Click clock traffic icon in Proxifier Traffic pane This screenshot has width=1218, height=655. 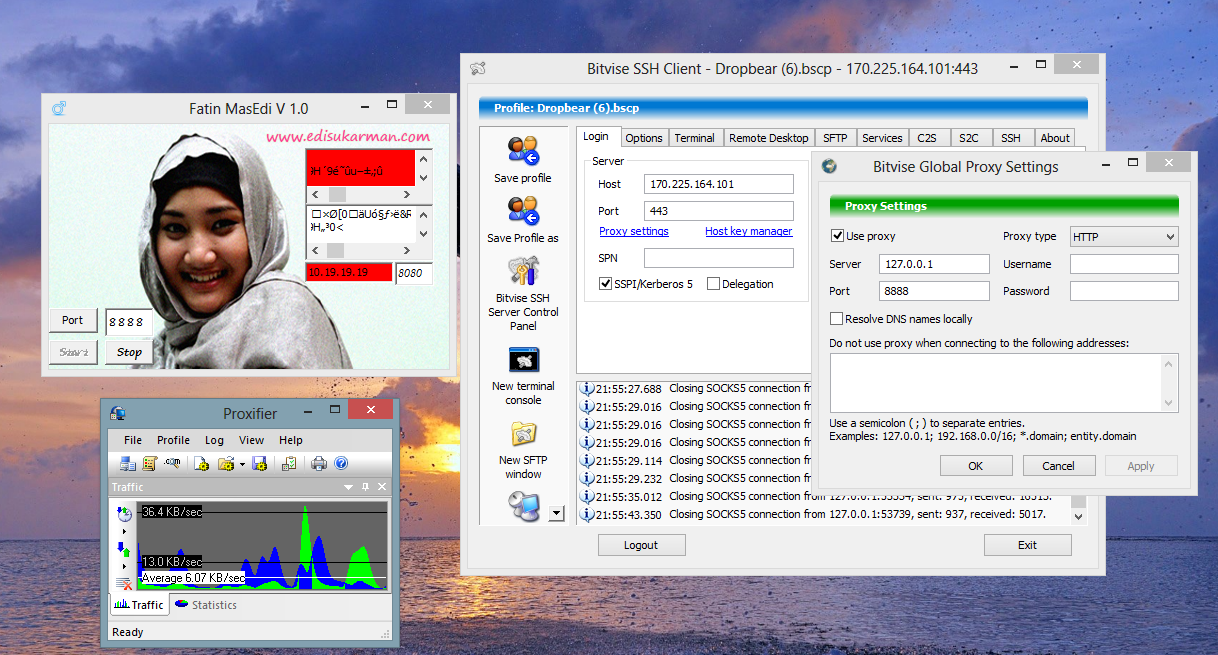point(125,513)
